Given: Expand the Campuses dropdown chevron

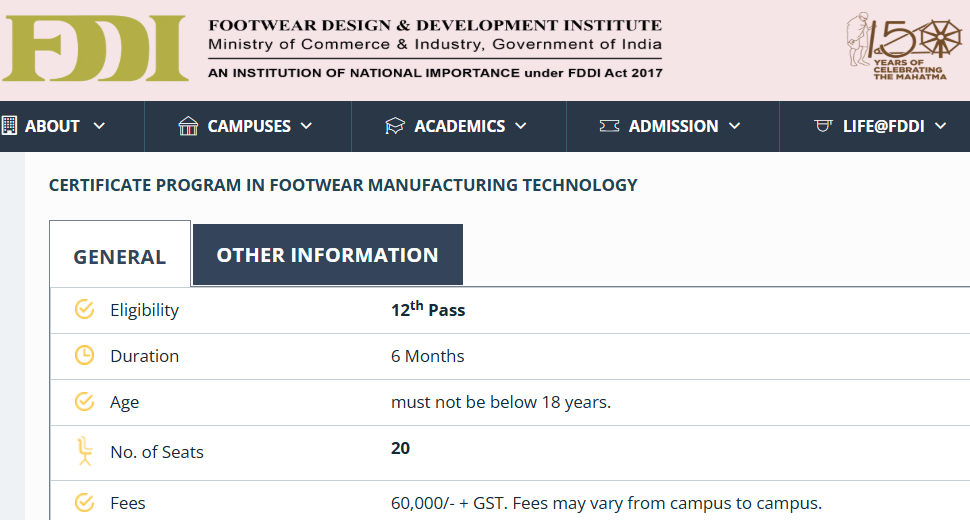Looking at the screenshot, I should [306, 126].
